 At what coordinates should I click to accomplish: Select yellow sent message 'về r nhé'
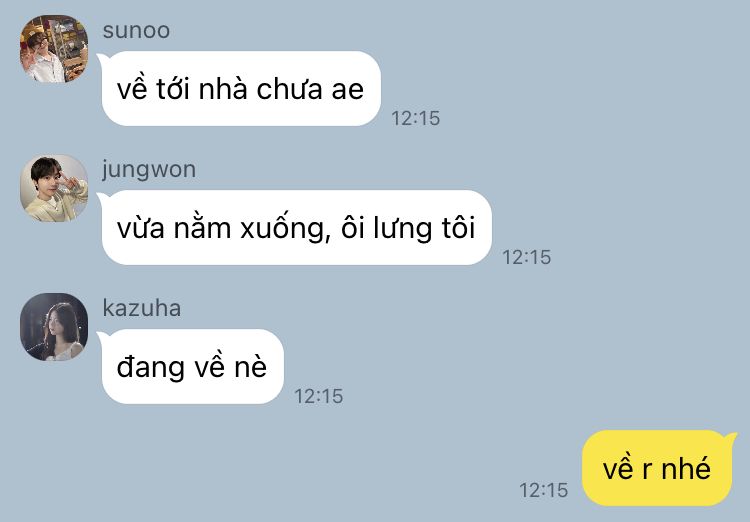pyautogui.click(x=657, y=468)
